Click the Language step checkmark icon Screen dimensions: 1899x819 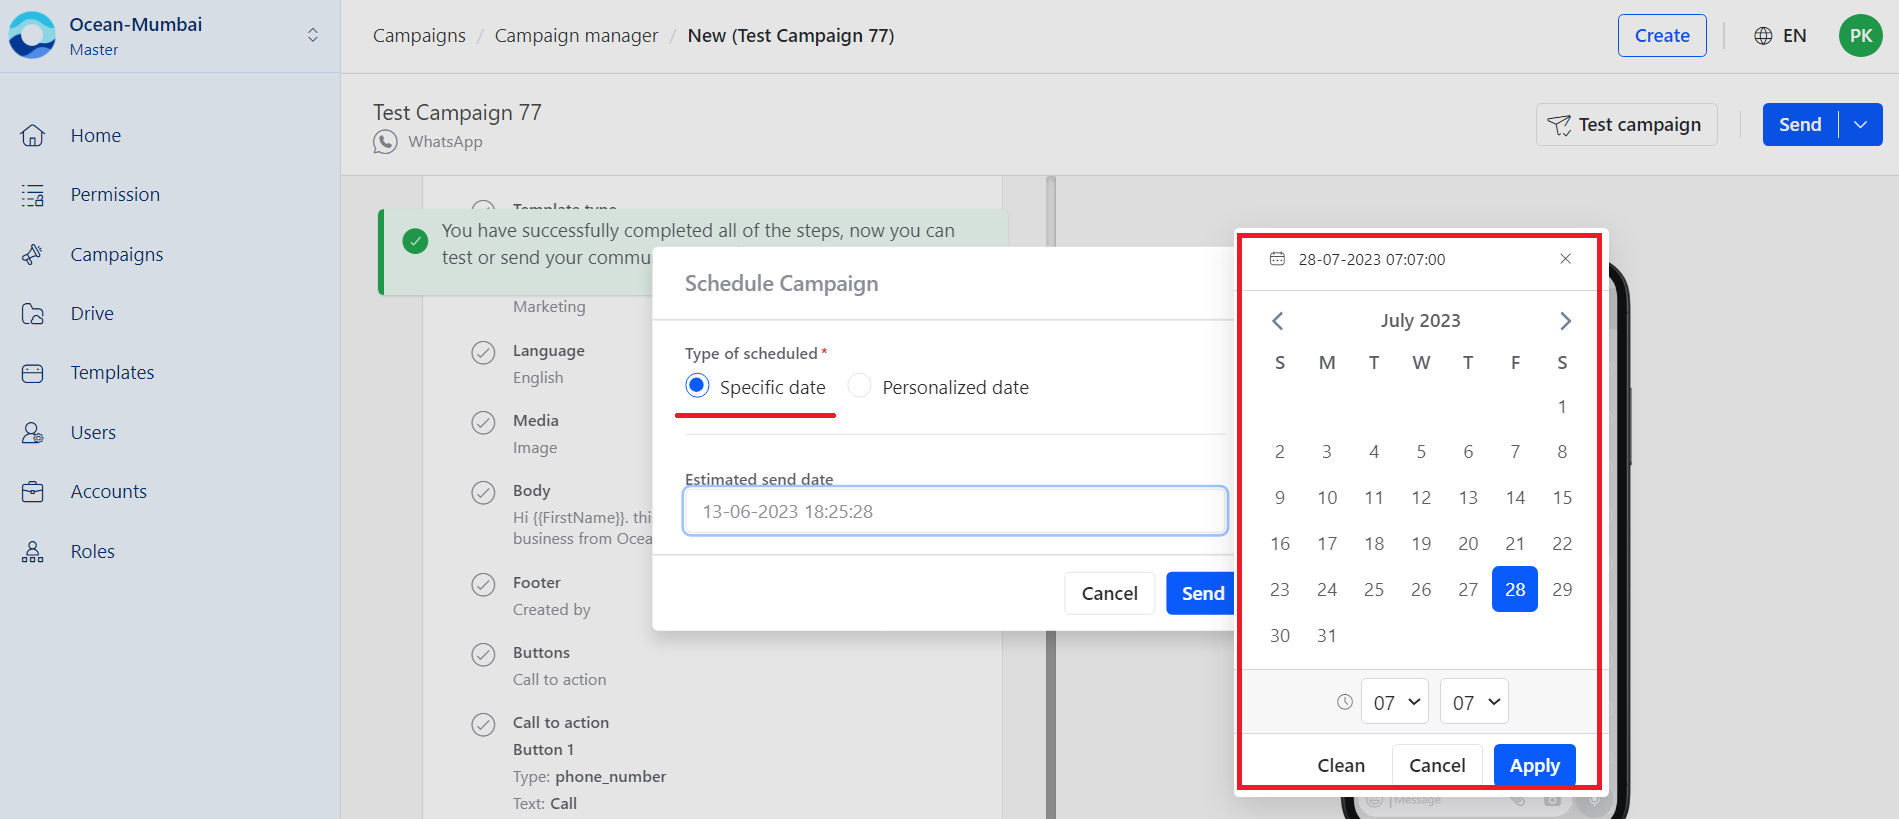483,352
